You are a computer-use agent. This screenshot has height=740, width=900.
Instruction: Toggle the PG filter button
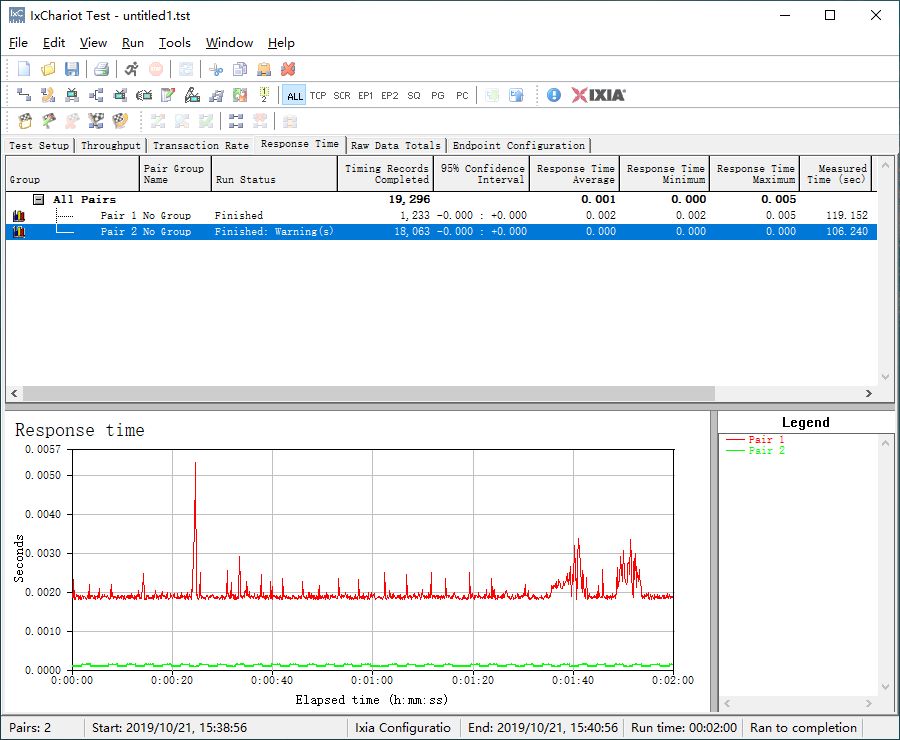coord(438,95)
